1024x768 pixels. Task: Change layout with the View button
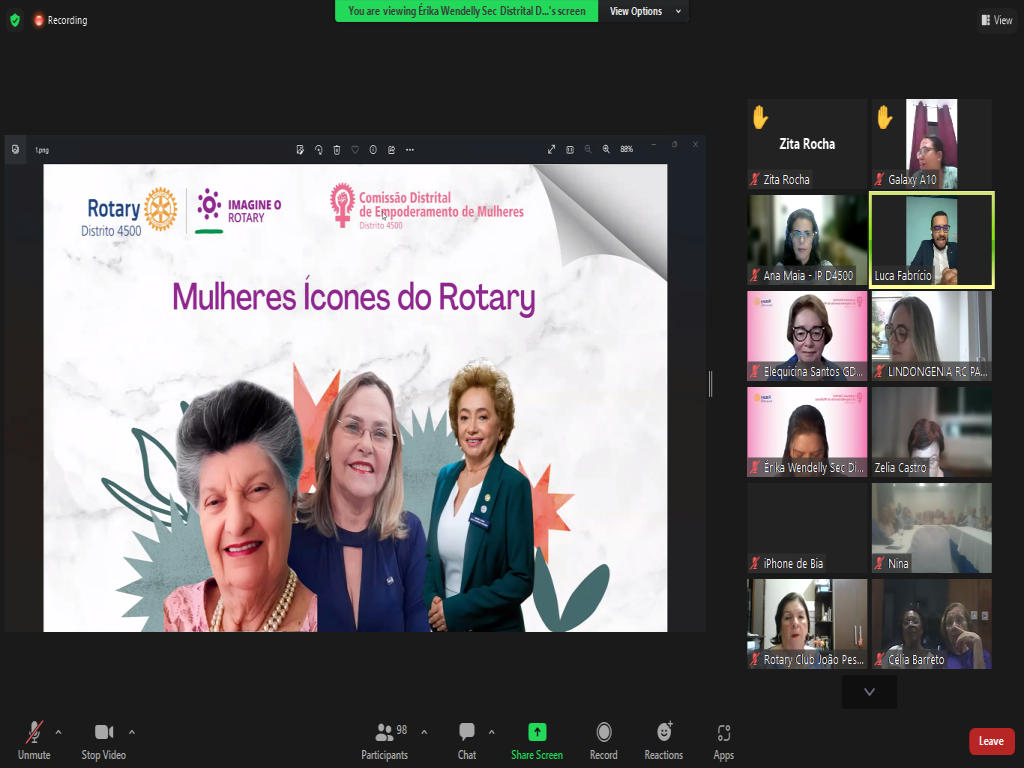[997, 20]
